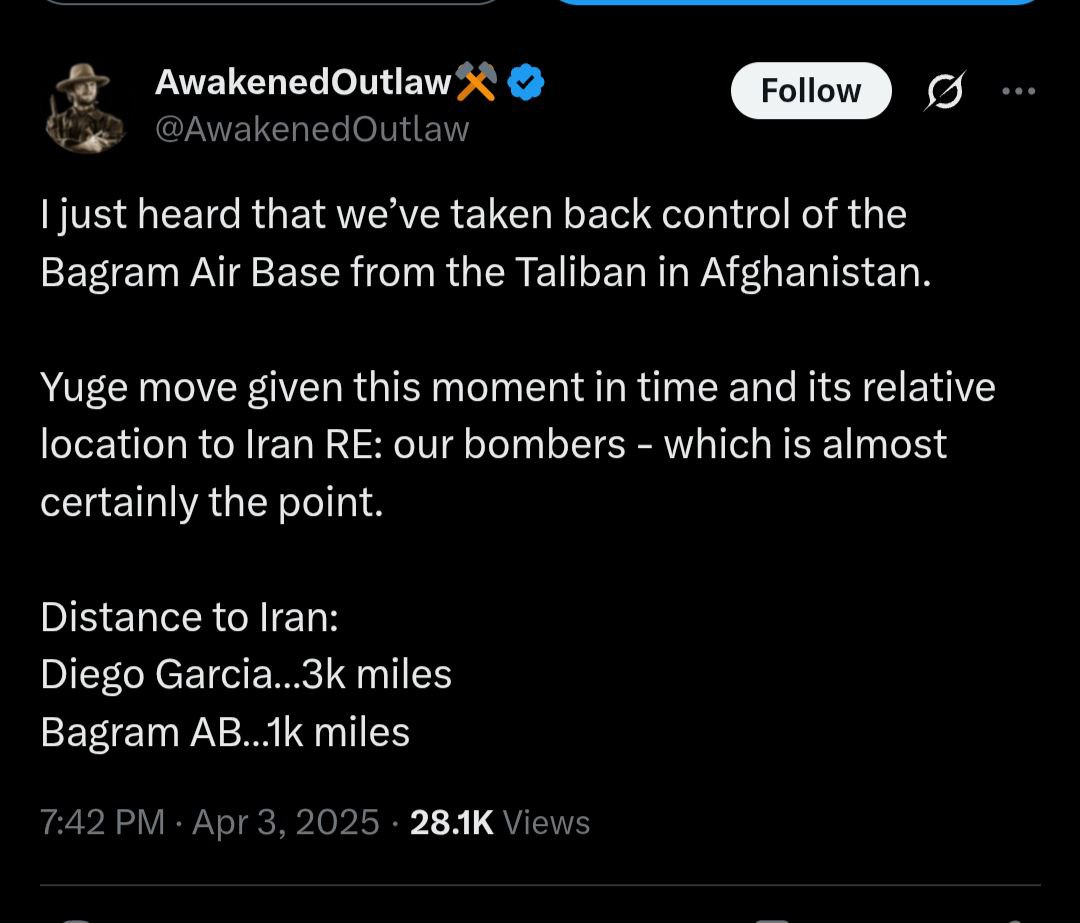Click the partially visible blue button at top
Screen dimensions: 1080x923
pos(795,3)
